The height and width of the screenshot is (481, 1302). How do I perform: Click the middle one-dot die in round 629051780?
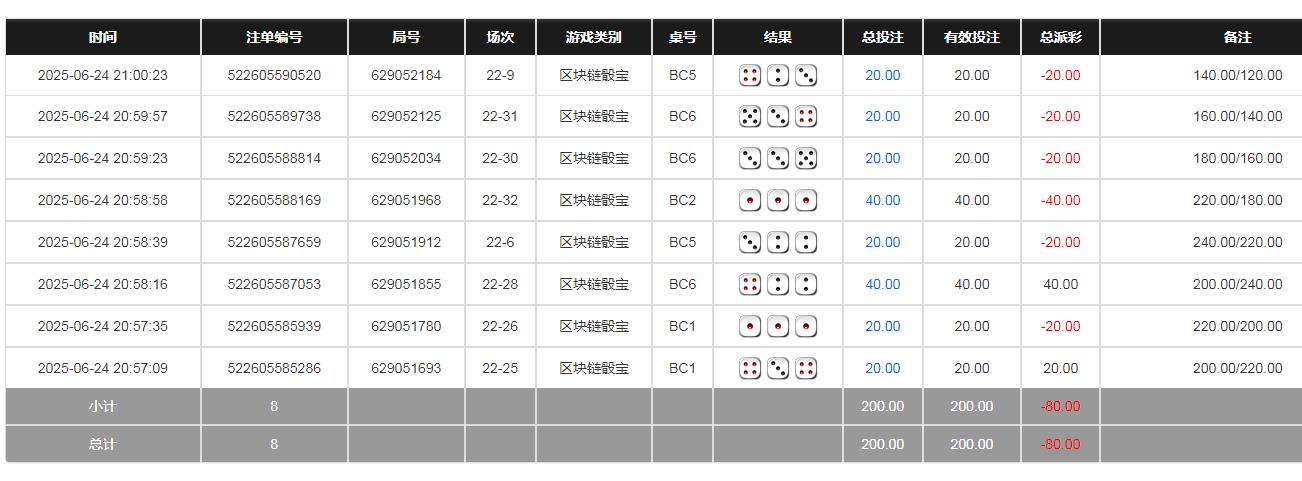[778, 327]
